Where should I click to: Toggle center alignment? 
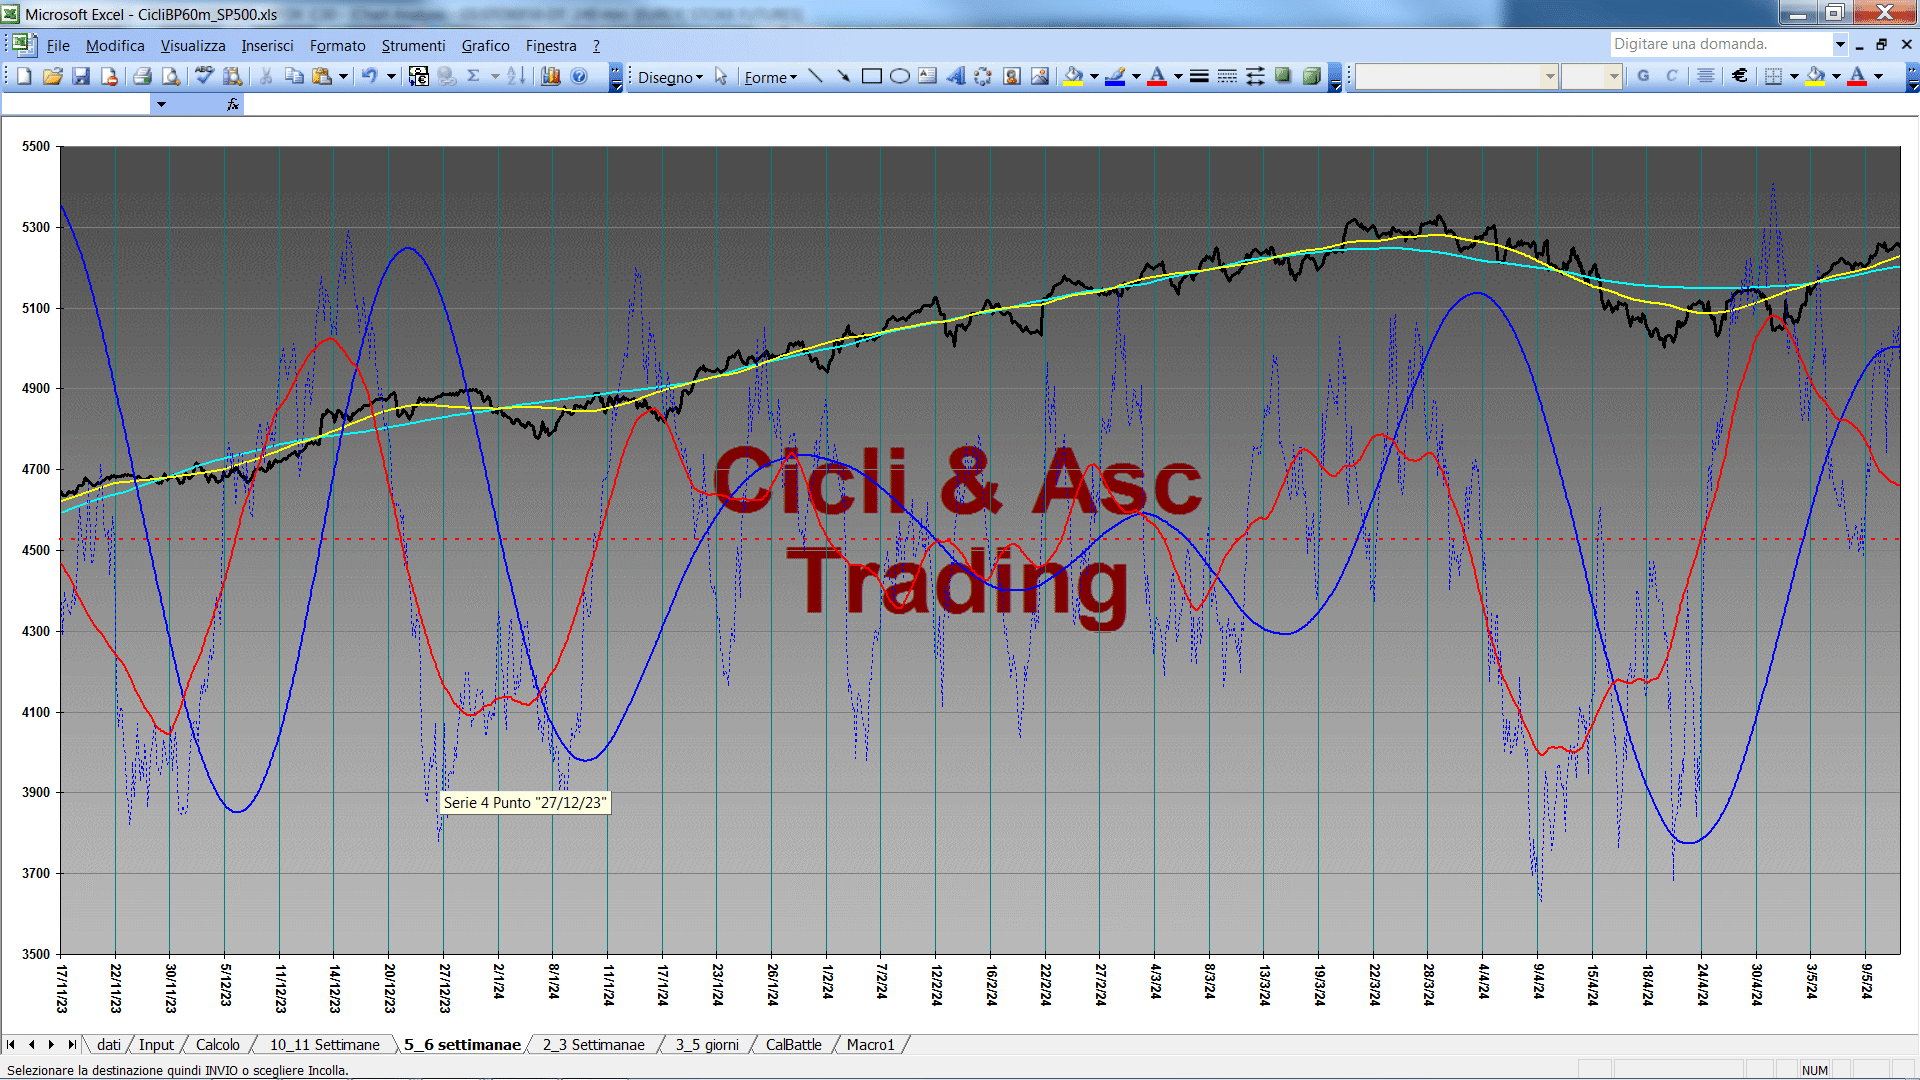1706,76
